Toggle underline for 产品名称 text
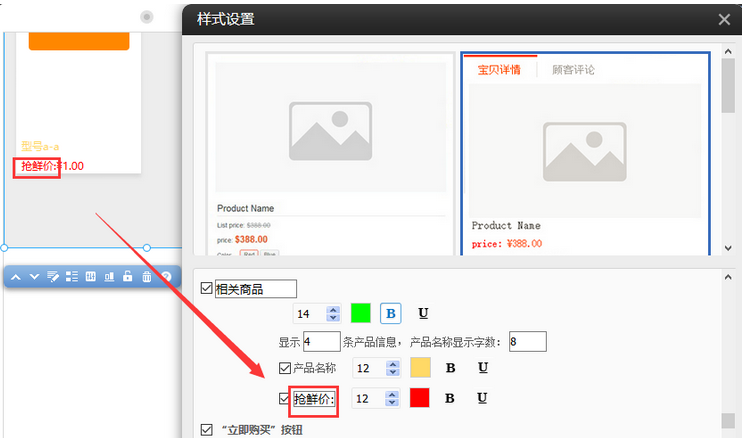 tap(482, 368)
